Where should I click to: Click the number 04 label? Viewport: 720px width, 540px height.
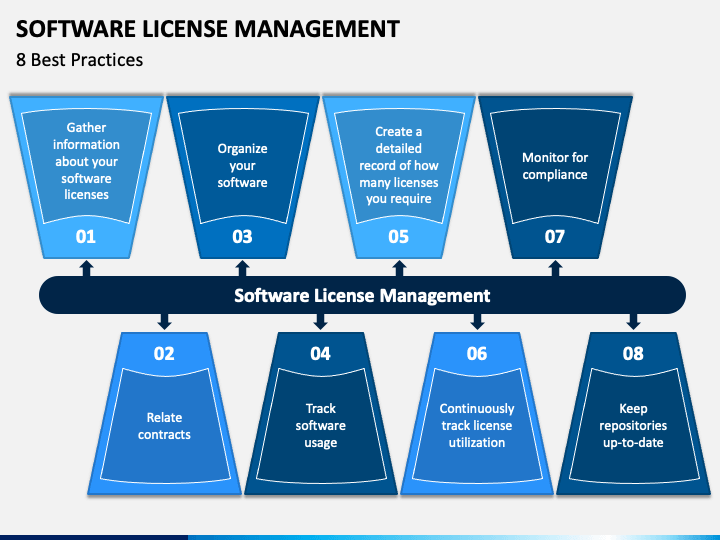(x=320, y=354)
